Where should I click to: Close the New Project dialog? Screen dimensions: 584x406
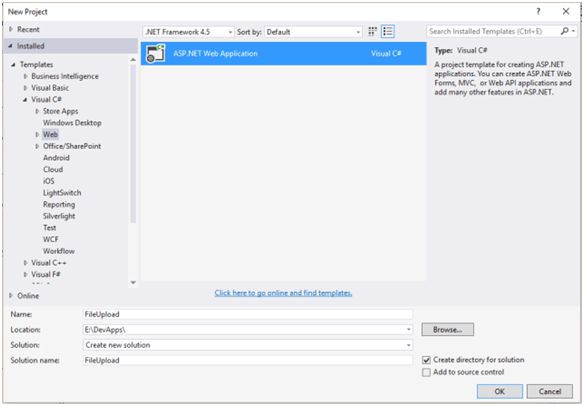[566, 12]
